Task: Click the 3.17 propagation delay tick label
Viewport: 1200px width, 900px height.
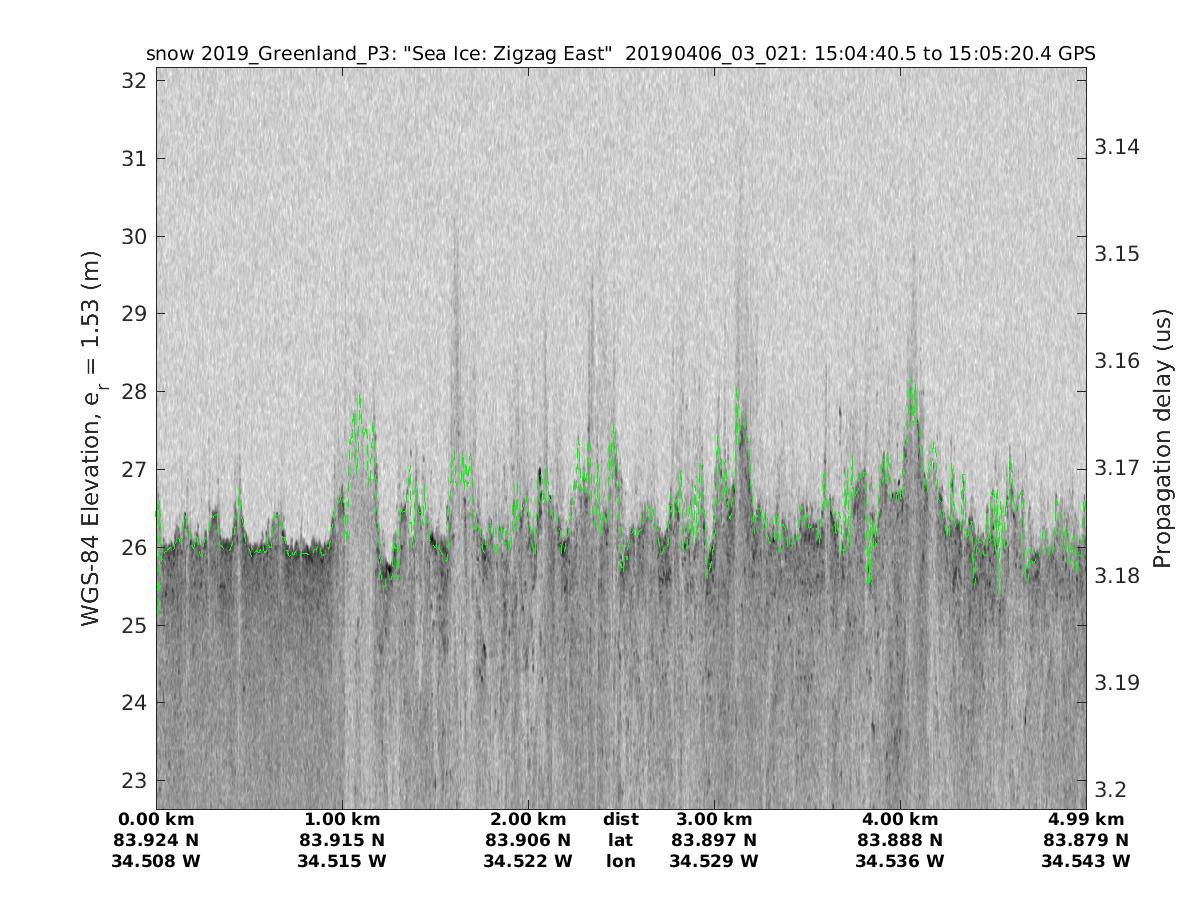Action: [1116, 468]
